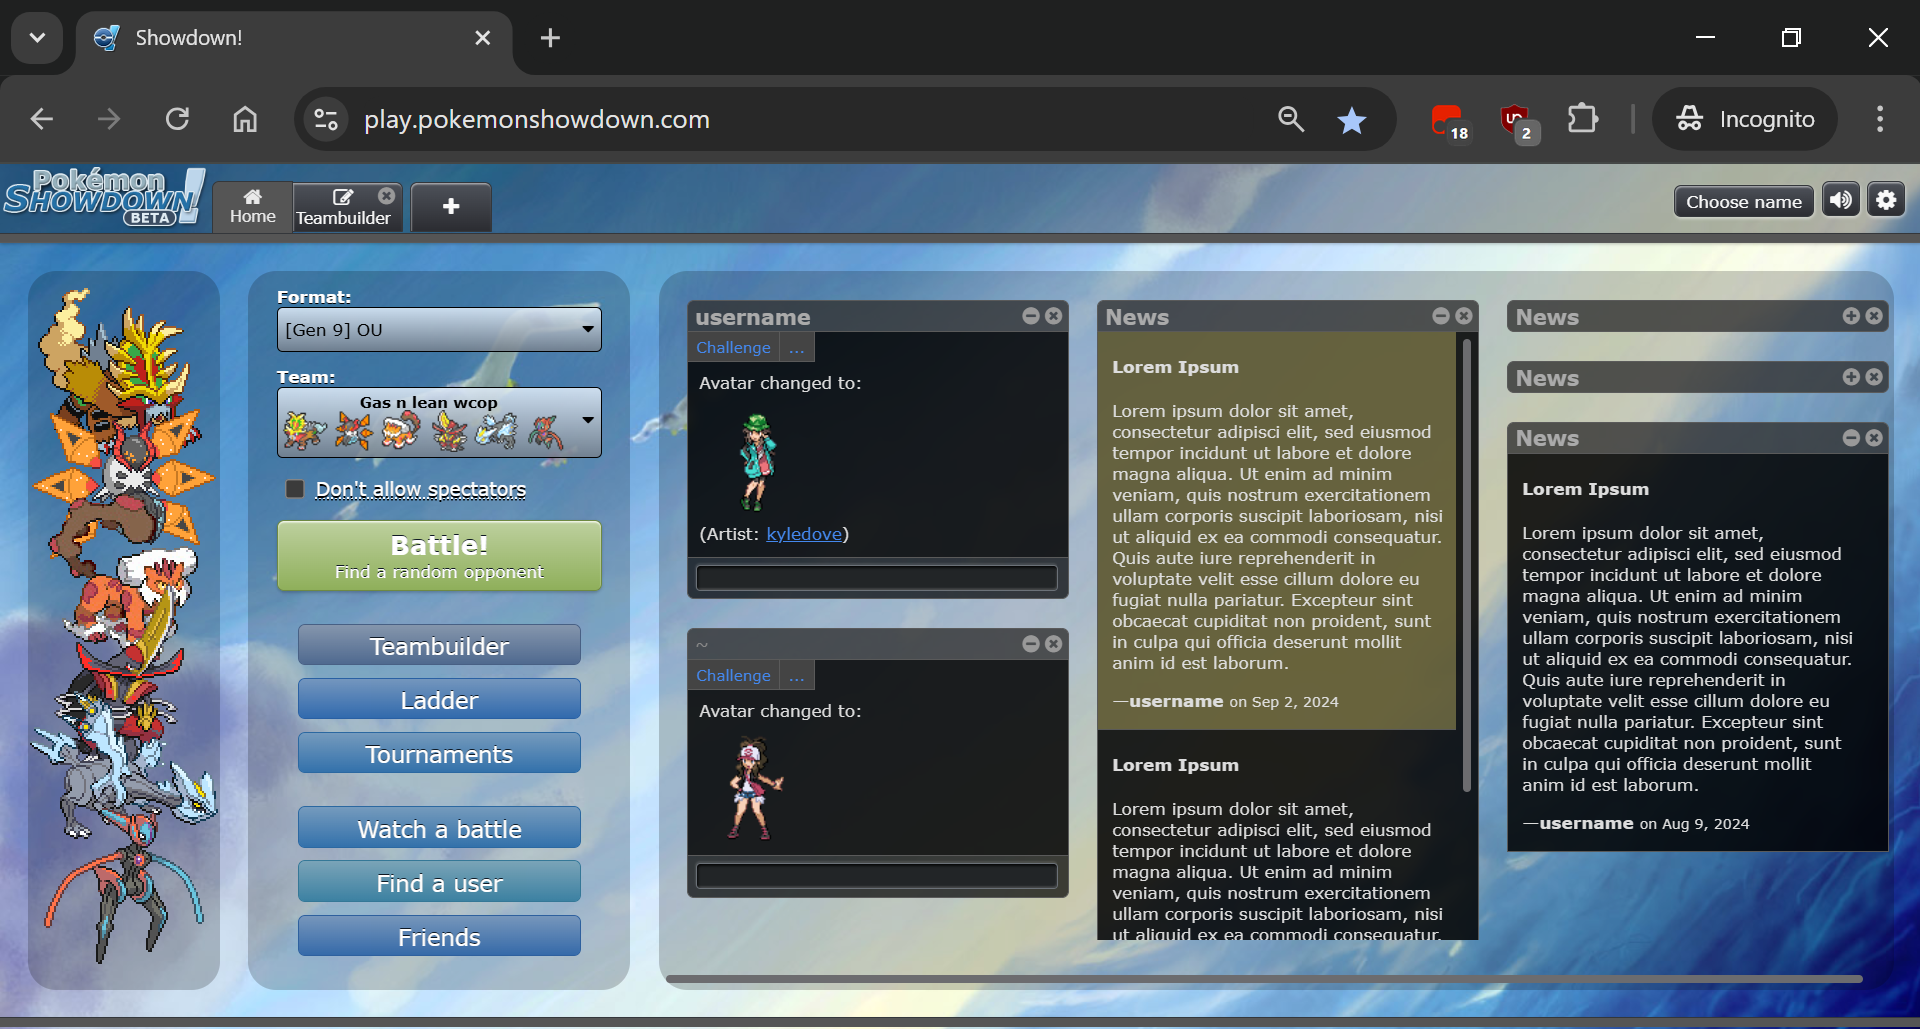1920x1029 pixels.
Task: Open the Friends button
Action: [x=439, y=937]
